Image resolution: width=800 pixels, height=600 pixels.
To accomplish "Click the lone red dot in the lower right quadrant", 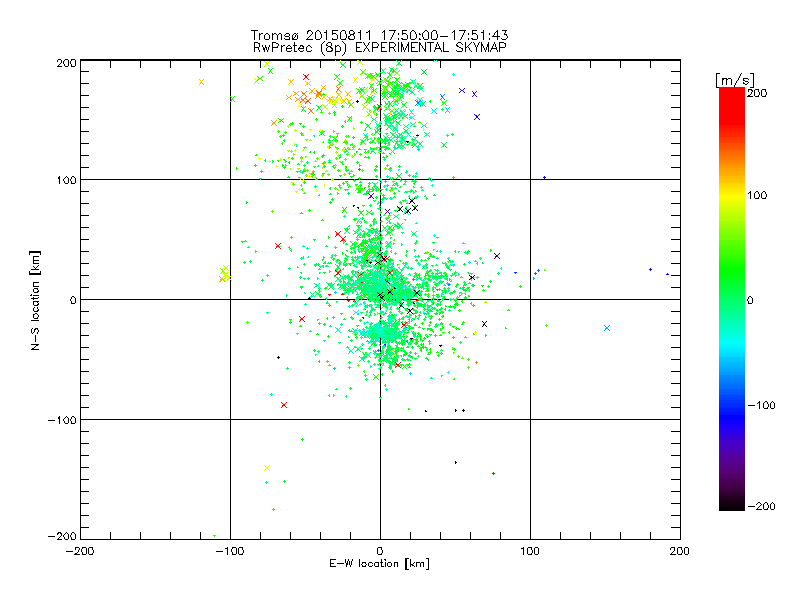I will click(493, 473).
